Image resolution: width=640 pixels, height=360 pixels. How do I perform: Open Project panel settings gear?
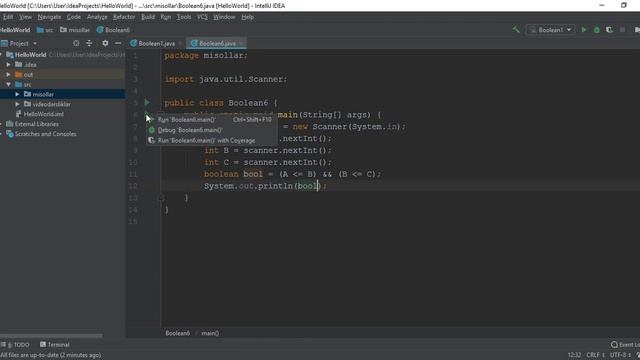pos(105,43)
